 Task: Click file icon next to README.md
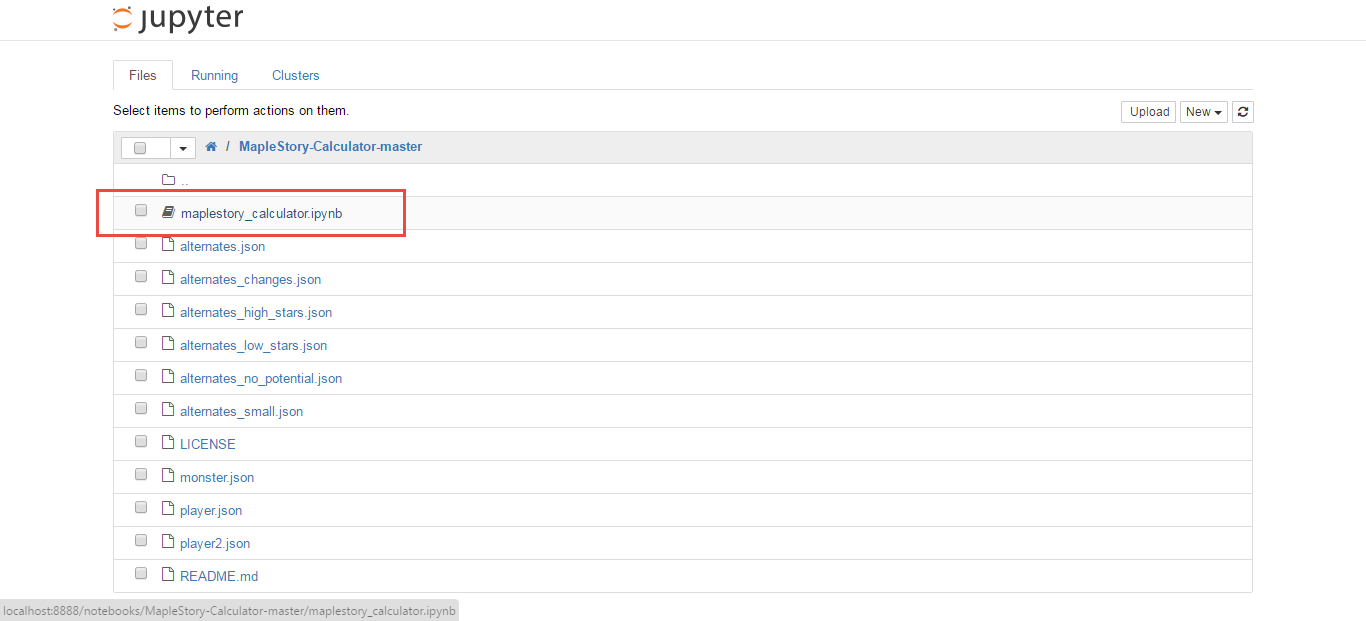pyautogui.click(x=168, y=575)
